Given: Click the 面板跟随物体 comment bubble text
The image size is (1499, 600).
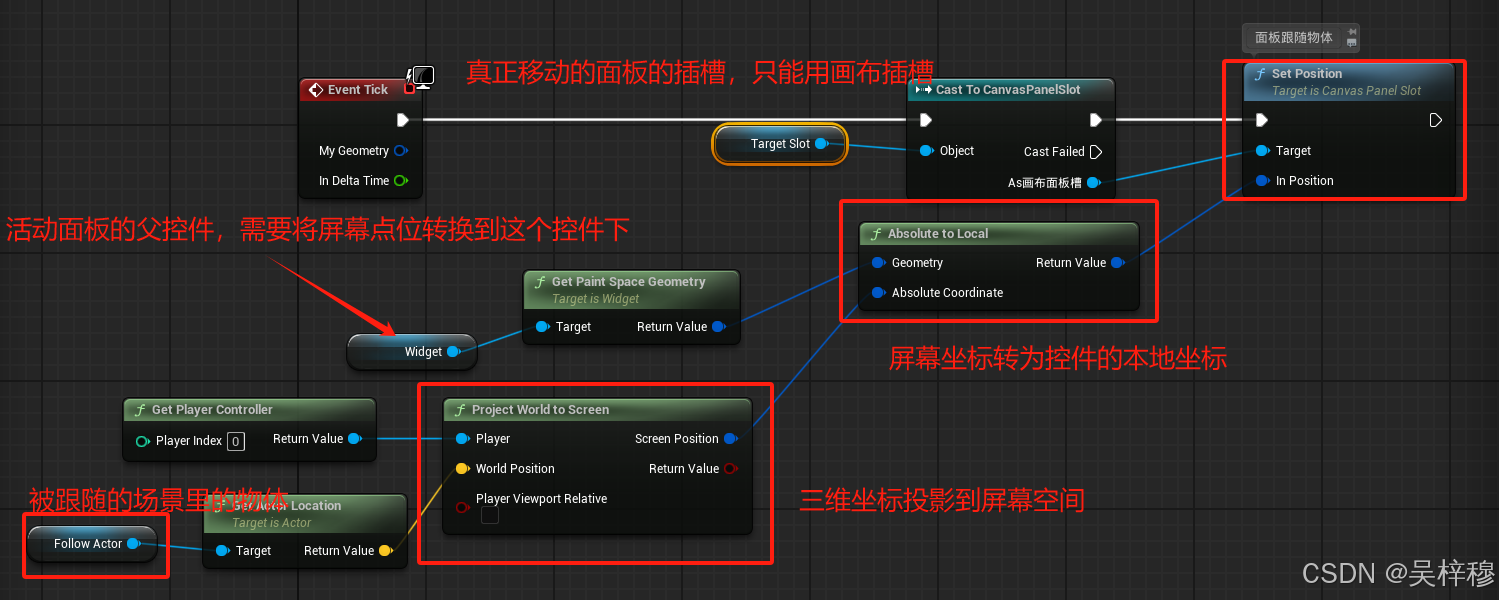Looking at the screenshot, I should [1294, 38].
